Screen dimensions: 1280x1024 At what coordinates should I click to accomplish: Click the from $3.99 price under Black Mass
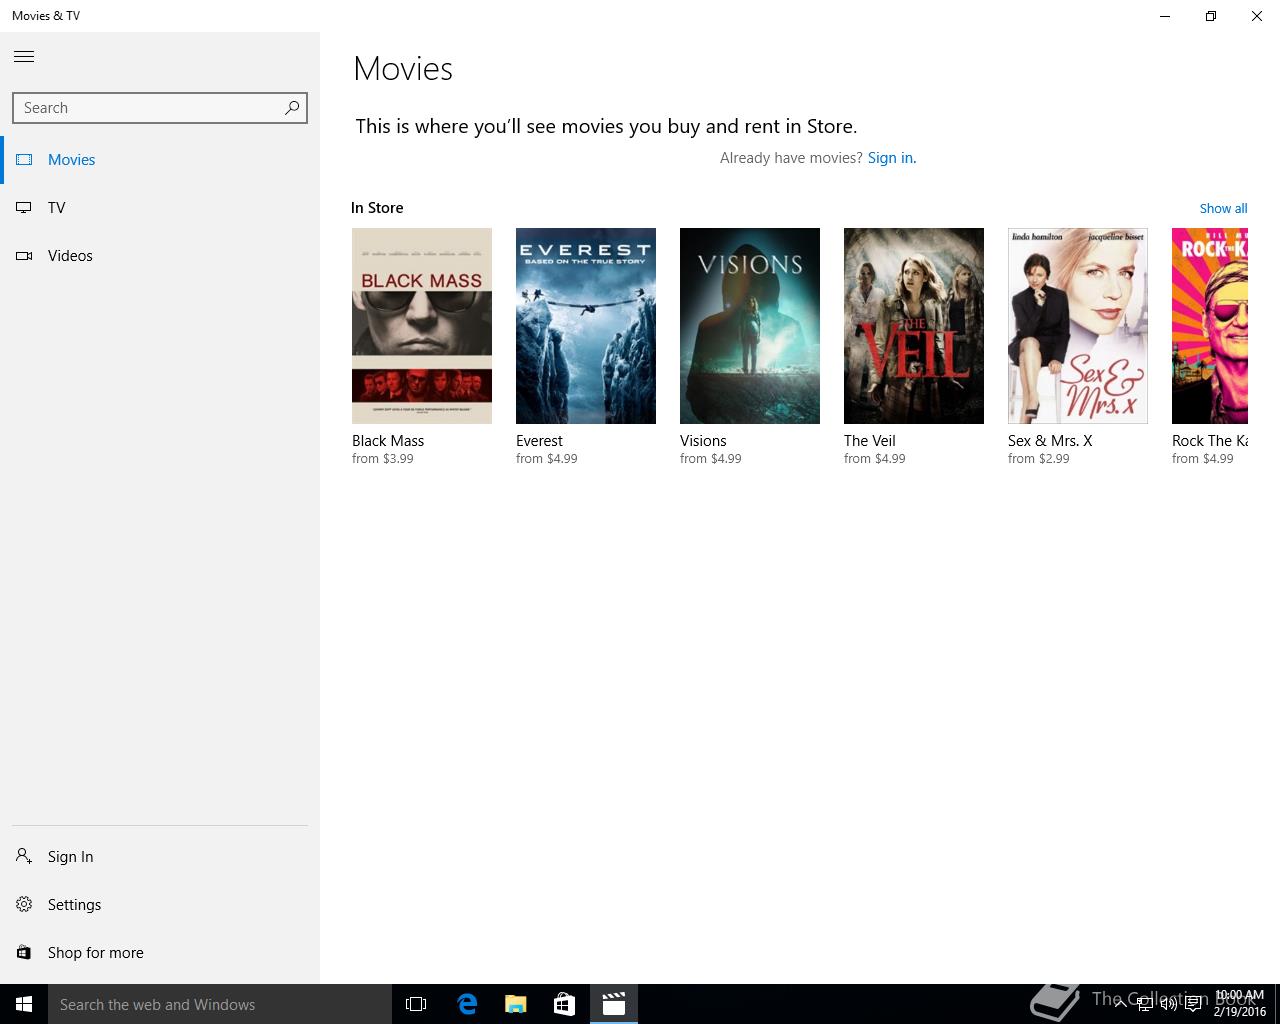[383, 459]
